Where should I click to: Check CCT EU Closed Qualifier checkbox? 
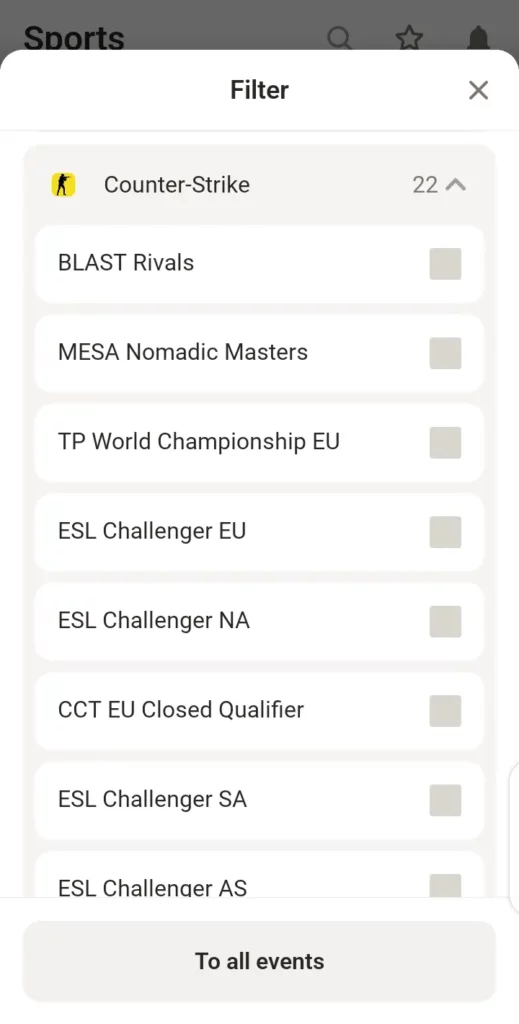[445, 711]
